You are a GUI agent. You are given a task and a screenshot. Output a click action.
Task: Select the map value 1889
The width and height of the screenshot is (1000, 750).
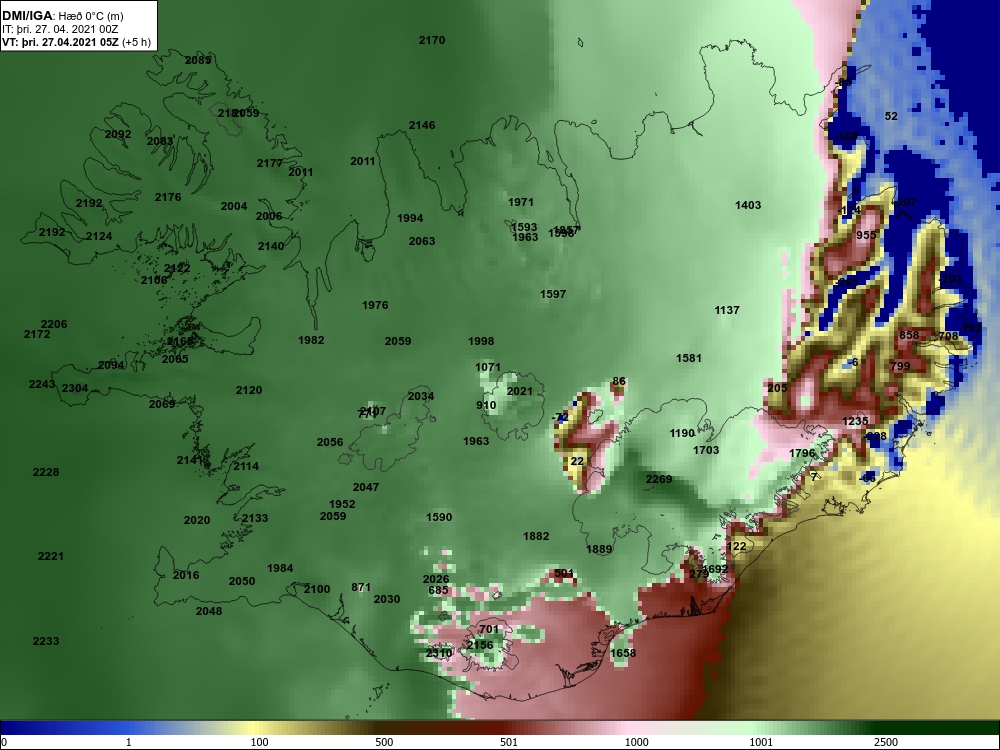point(599,549)
